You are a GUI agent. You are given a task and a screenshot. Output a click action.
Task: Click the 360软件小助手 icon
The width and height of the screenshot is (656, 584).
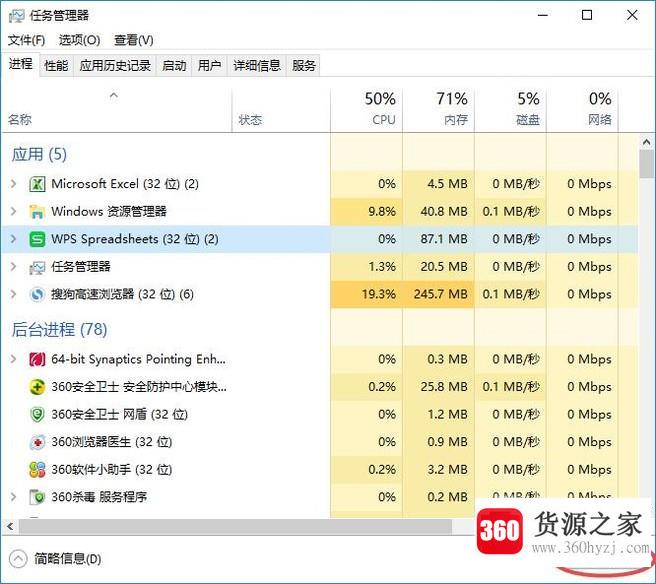(x=37, y=470)
